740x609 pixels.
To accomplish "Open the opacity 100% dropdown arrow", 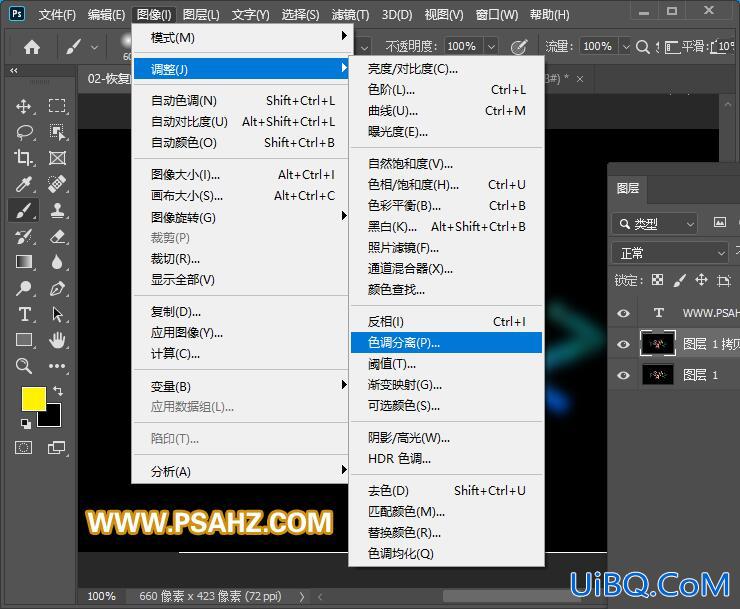I will [x=491, y=47].
